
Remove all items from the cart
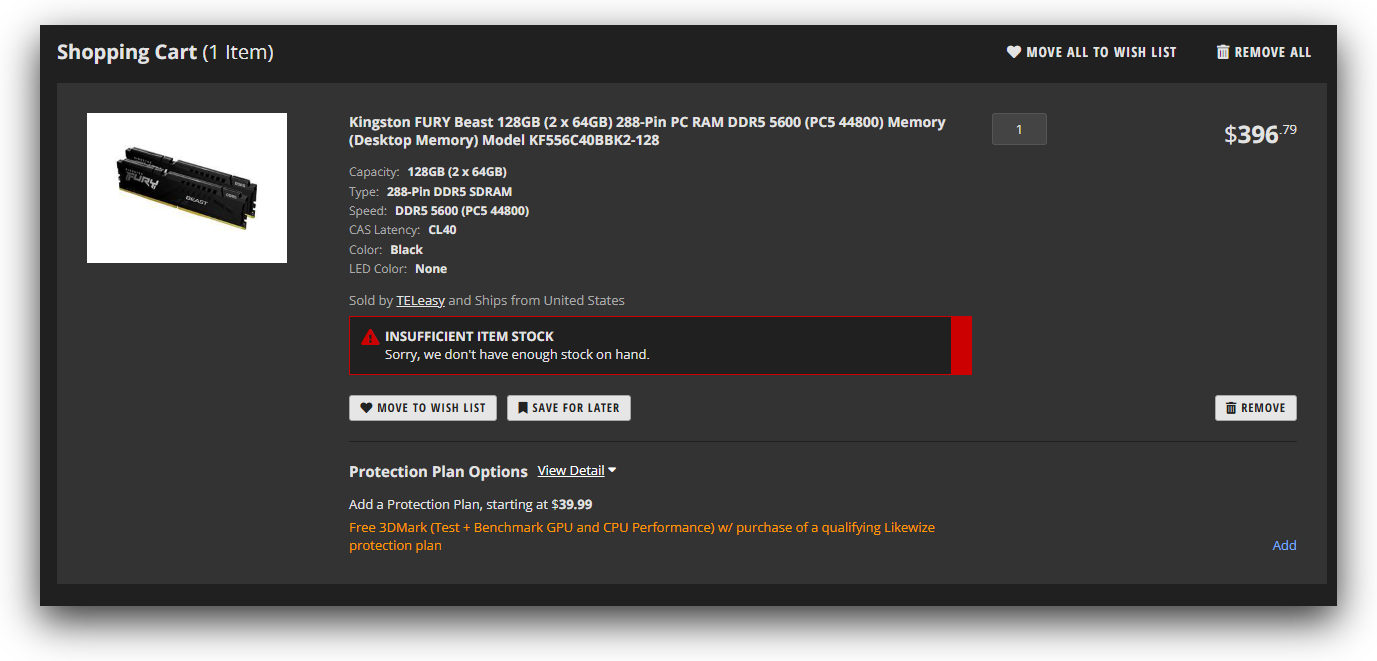pos(1264,52)
